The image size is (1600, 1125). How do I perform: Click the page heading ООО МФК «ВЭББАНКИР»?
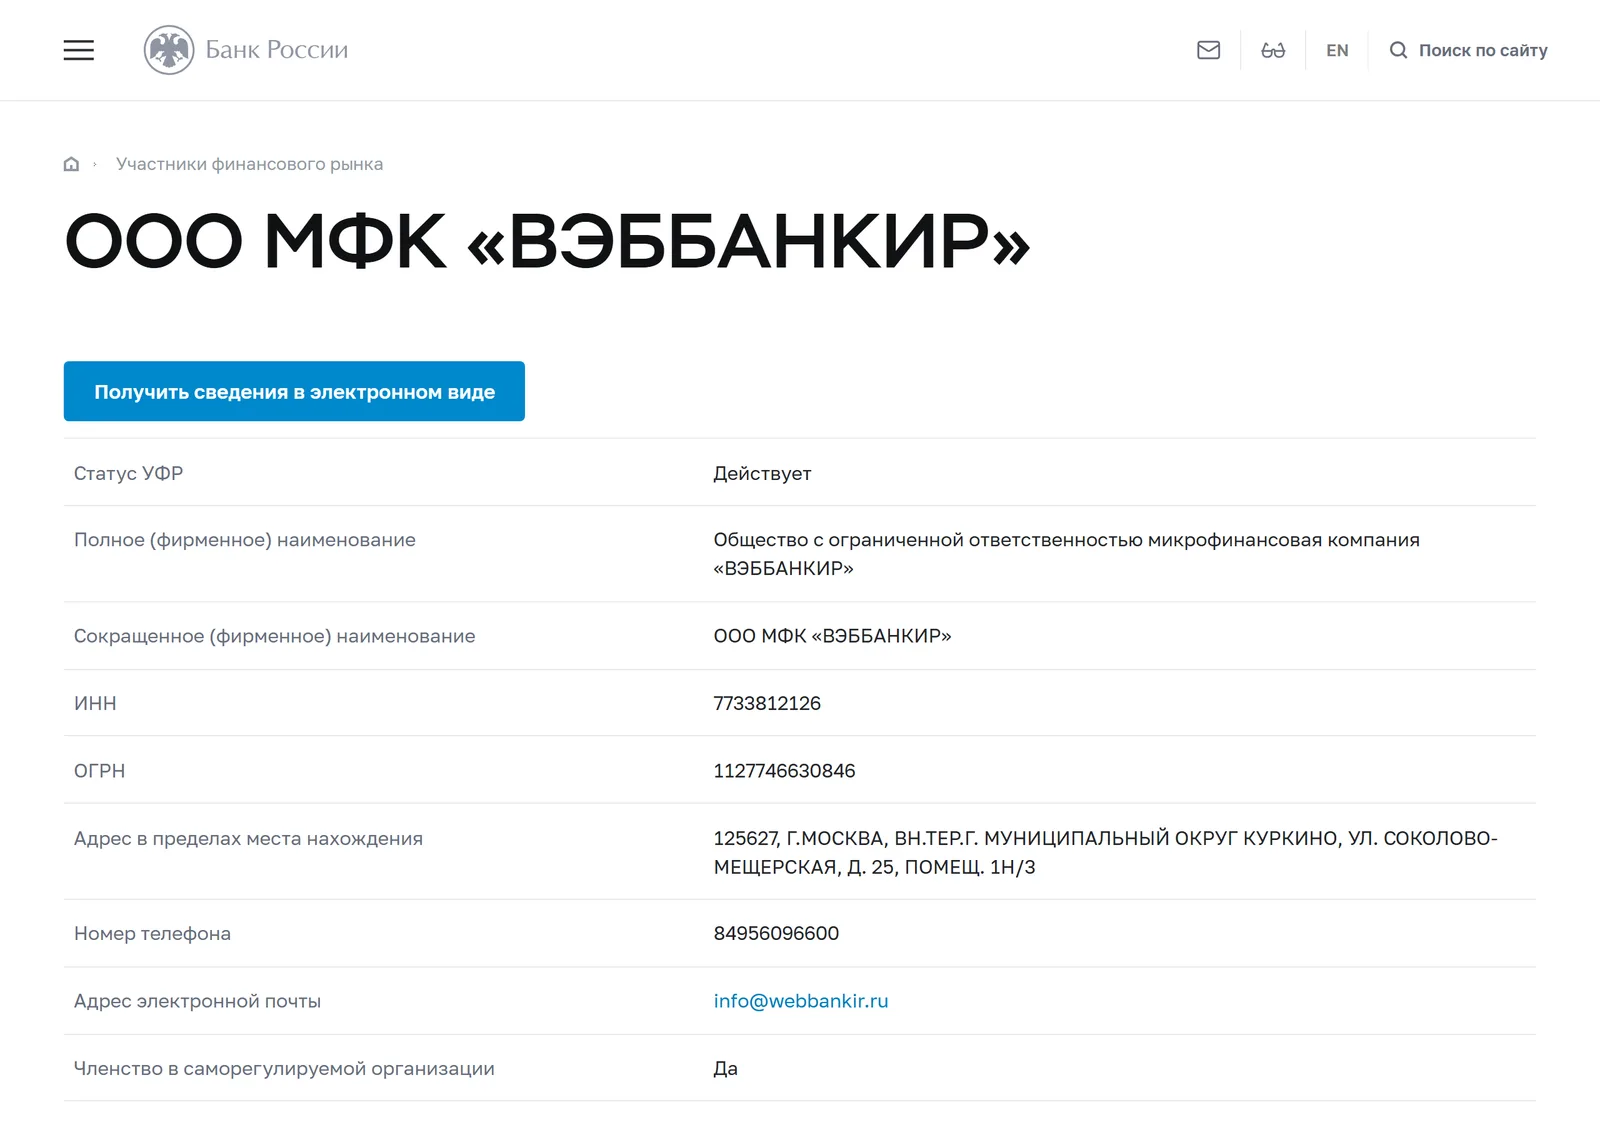pos(547,241)
